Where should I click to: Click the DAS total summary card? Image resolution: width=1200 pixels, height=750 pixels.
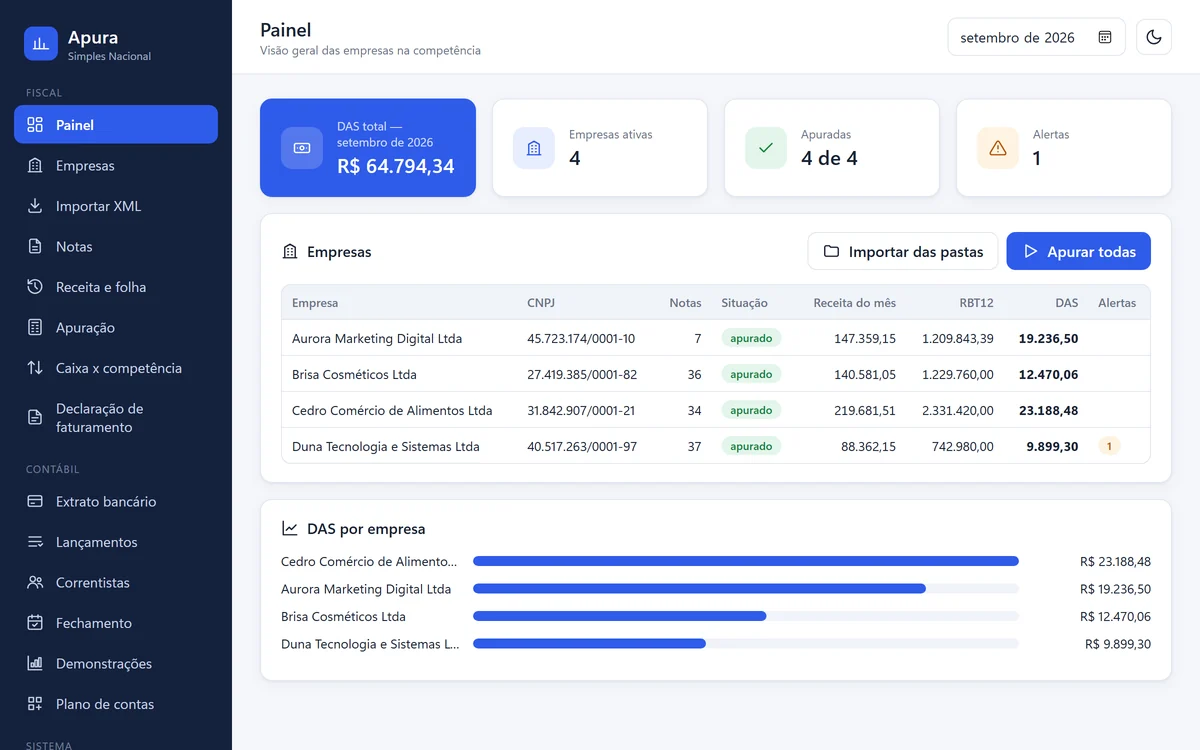tap(368, 148)
